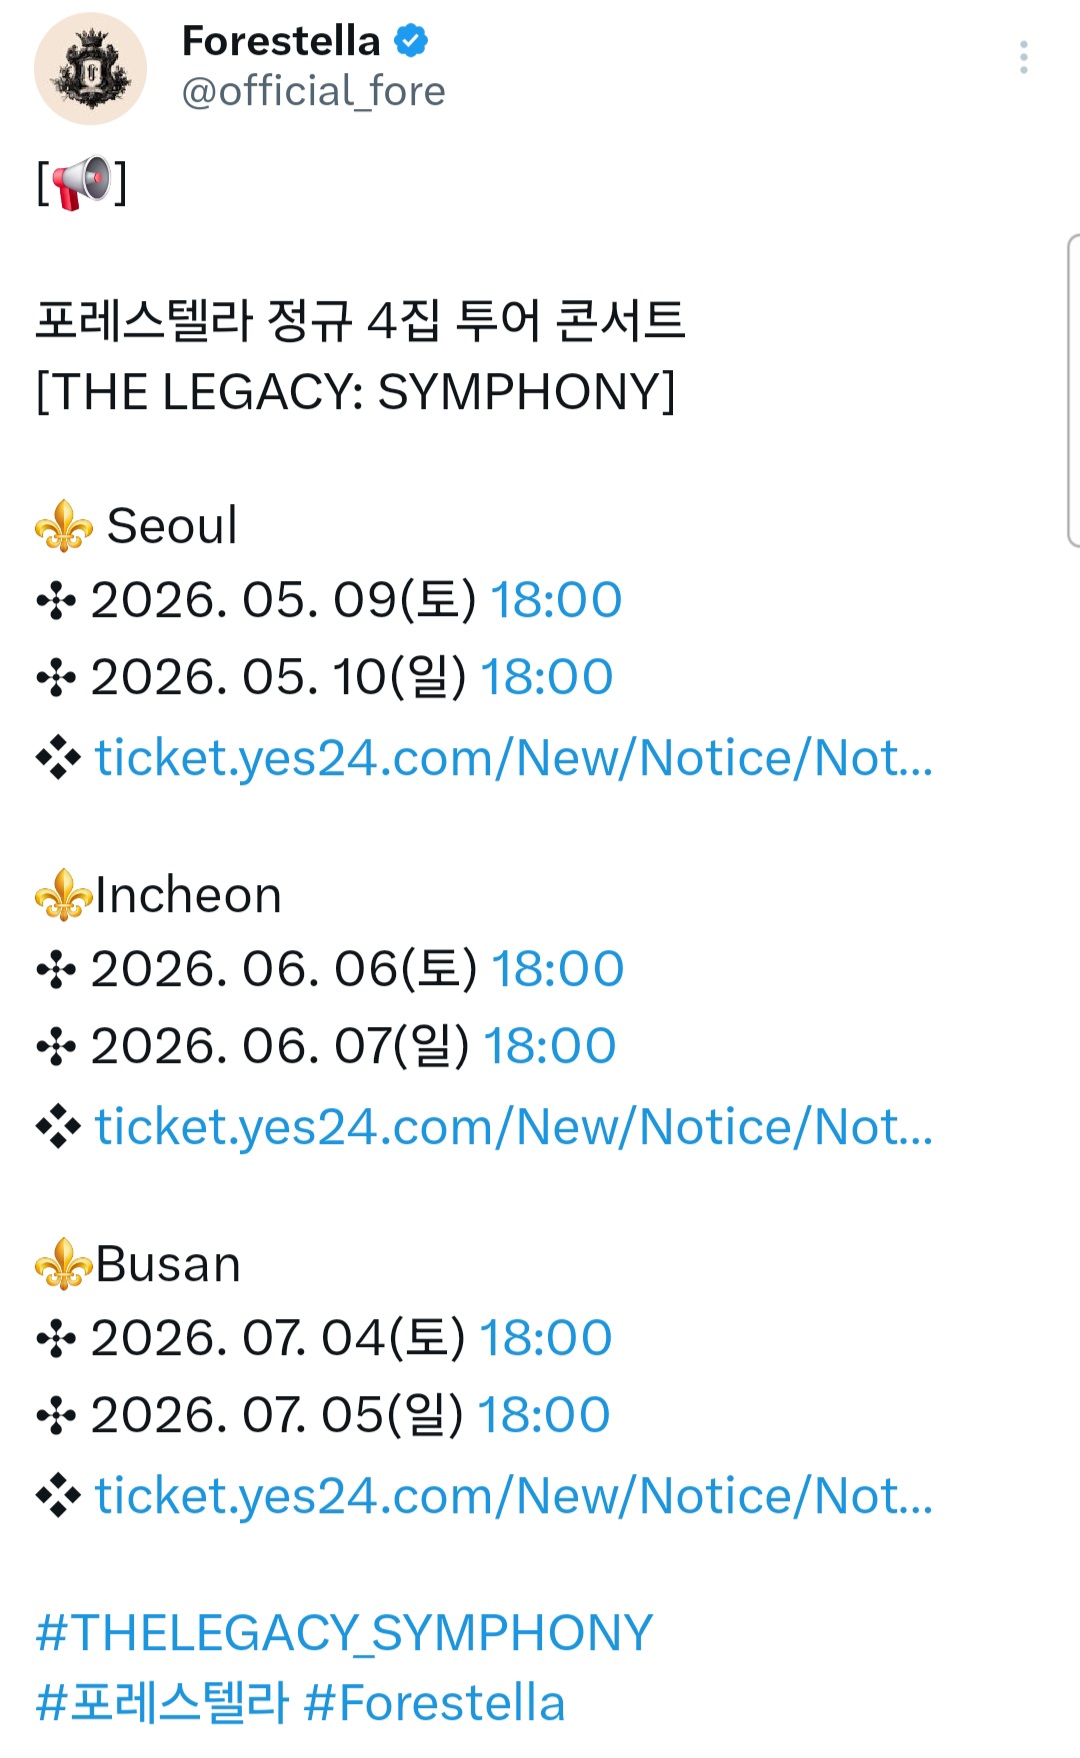The width and height of the screenshot is (1080, 1758).
Task: Click 18:00 time for 05. 09 show
Action: (556, 600)
